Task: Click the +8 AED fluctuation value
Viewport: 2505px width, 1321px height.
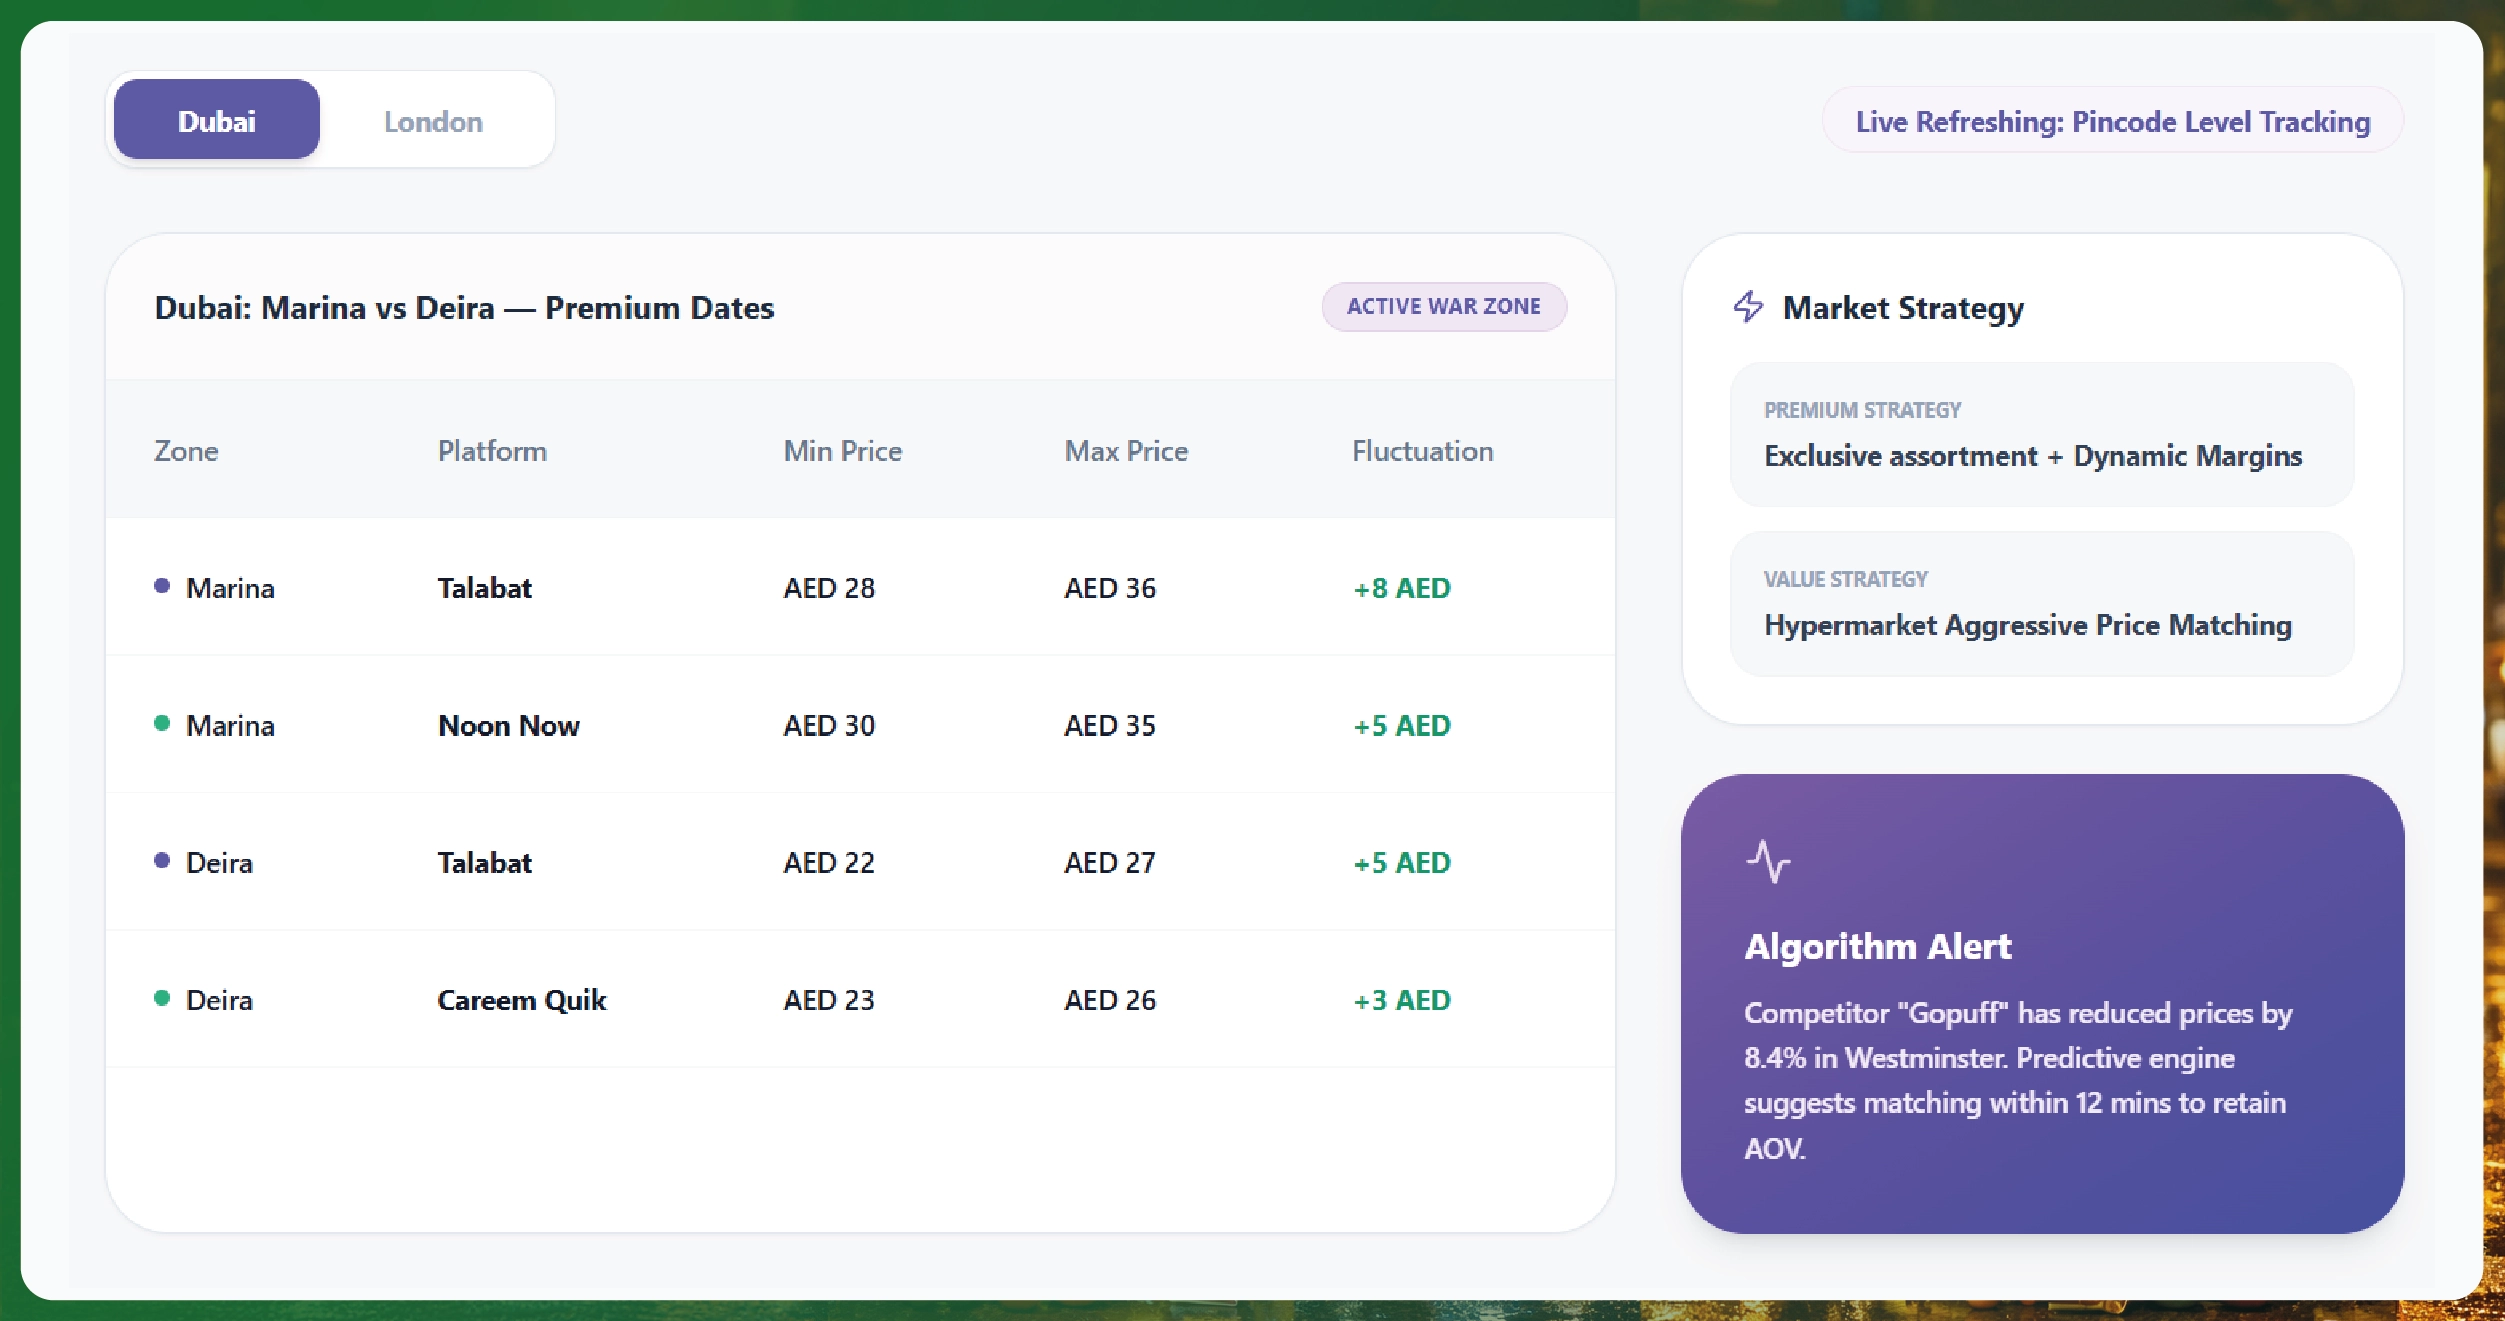Action: coord(1401,588)
